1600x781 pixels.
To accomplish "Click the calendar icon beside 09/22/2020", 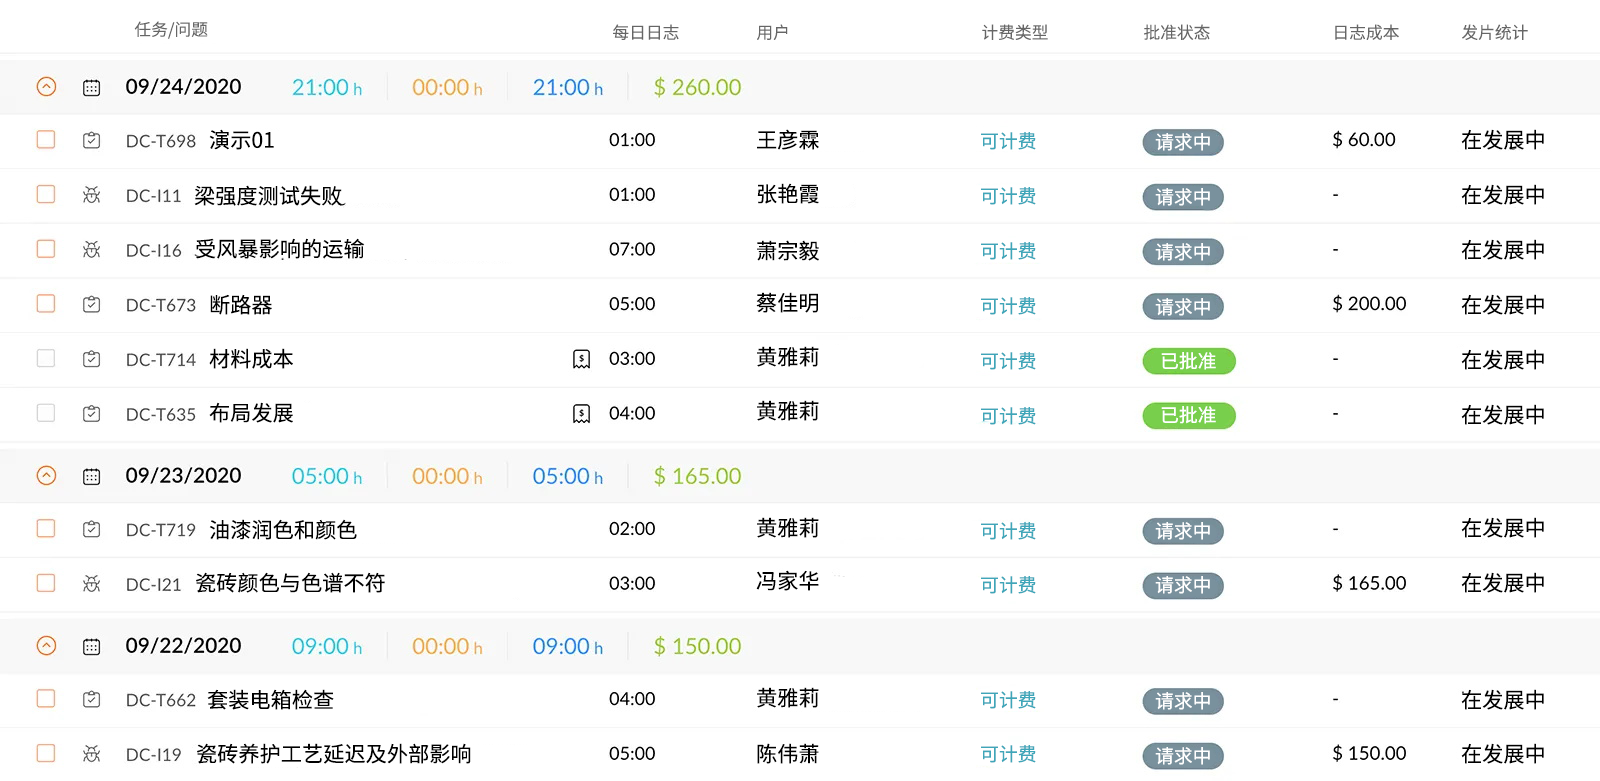I will coord(91,647).
